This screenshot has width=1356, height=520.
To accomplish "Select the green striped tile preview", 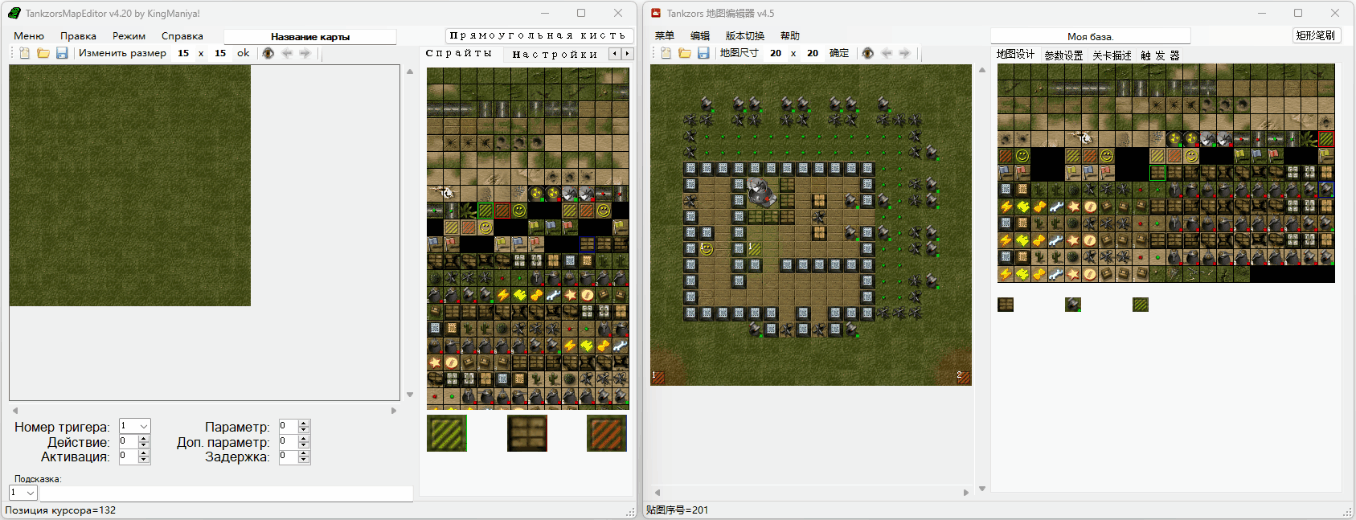I will coord(446,433).
